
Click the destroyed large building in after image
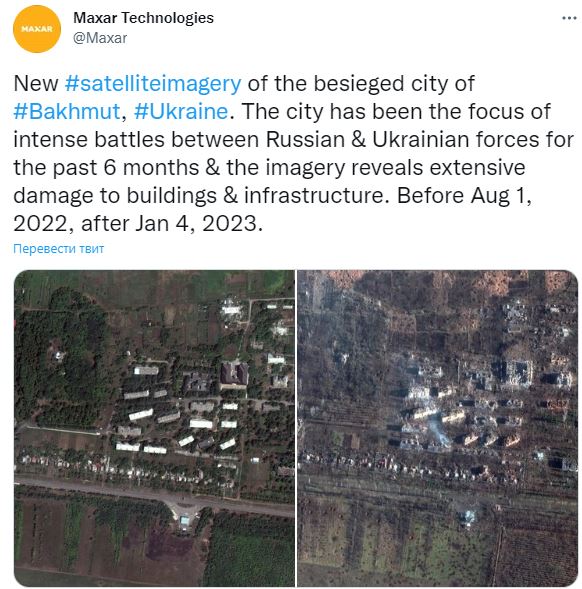519,374
